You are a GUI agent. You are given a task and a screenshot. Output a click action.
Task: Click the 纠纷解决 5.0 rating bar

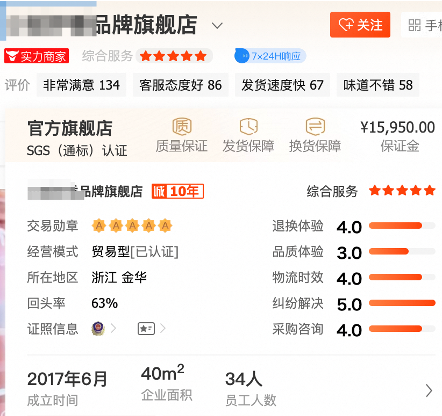tap(402, 303)
